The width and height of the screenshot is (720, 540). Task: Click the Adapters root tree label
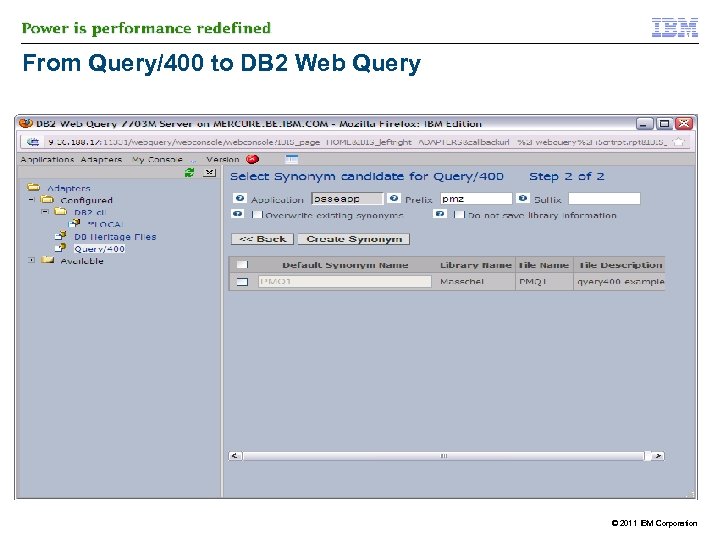click(x=69, y=188)
